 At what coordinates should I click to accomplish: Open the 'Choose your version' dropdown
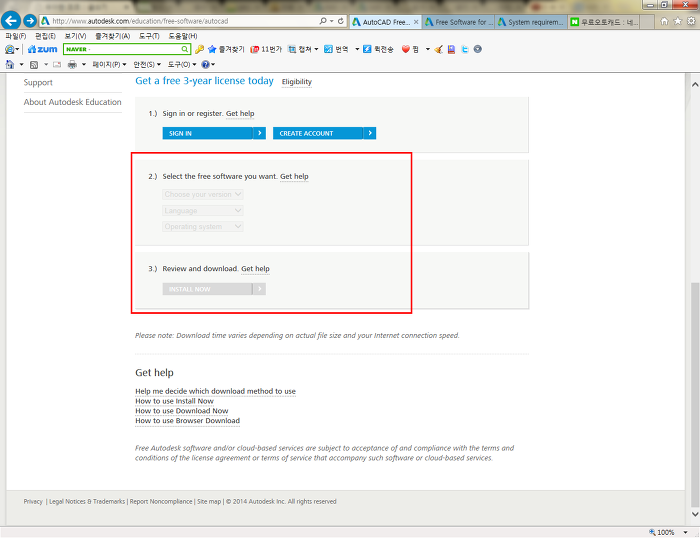coord(203,194)
